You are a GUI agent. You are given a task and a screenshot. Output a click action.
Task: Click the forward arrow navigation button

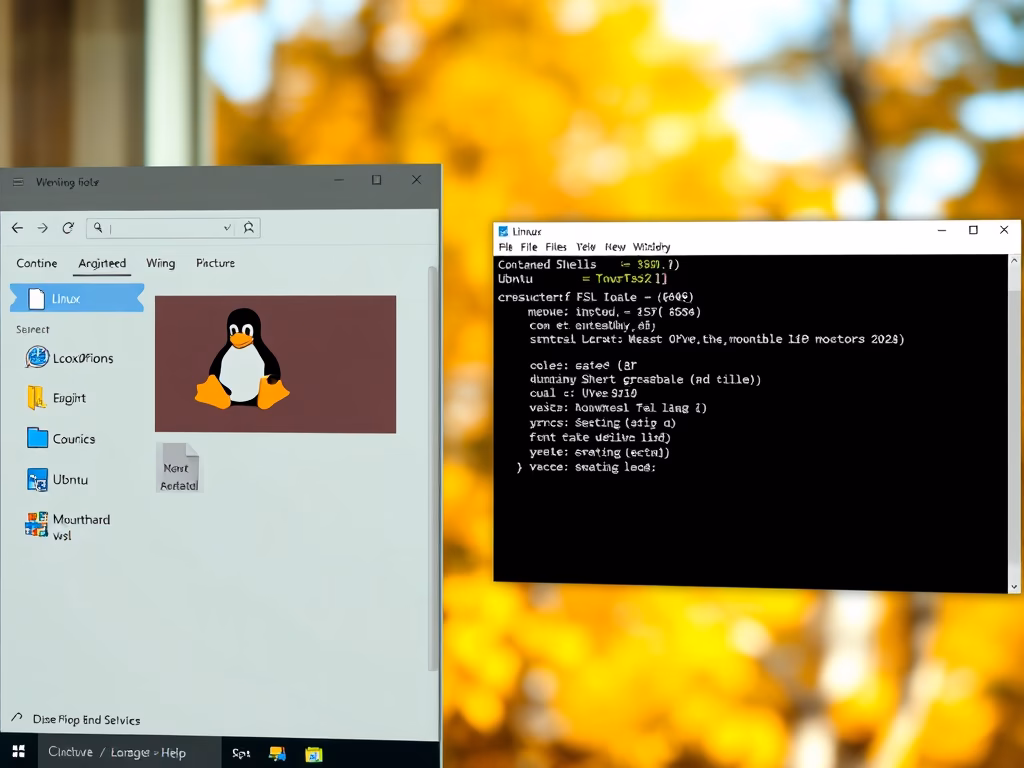click(43, 228)
